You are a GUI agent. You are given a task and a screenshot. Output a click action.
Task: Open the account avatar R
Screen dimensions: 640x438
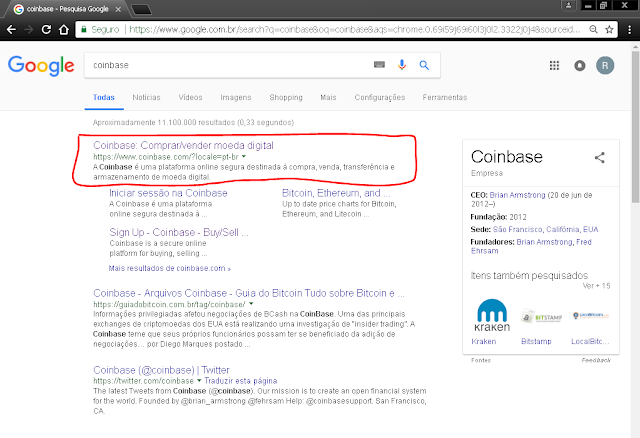[x=605, y=65]
